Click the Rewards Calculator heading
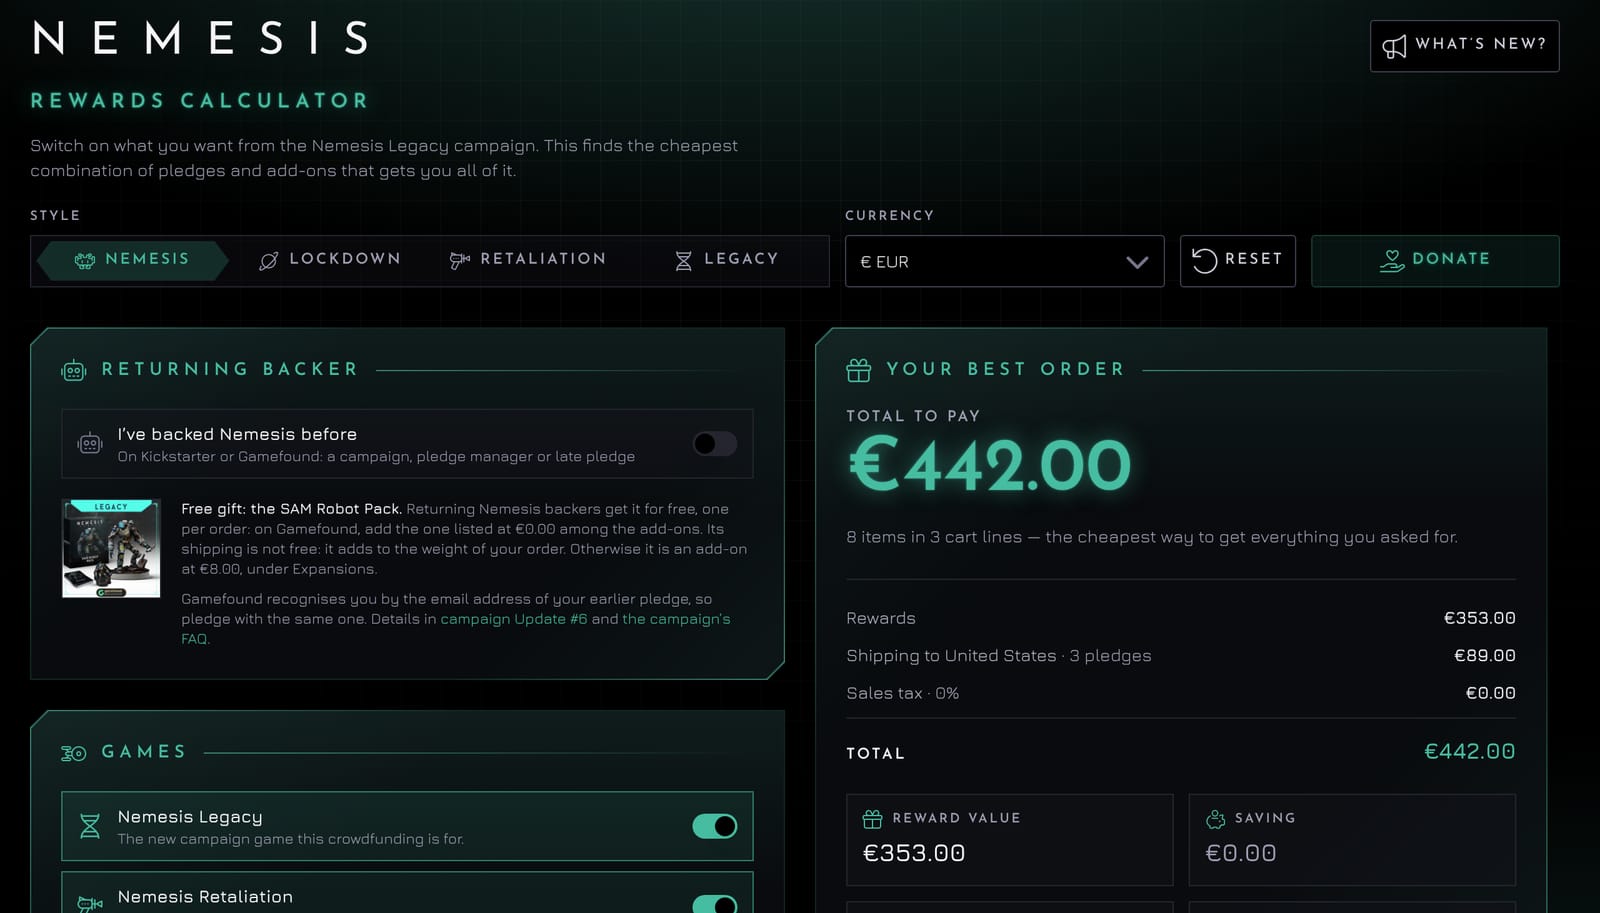The image size is (1600, 913). (200, 101)
